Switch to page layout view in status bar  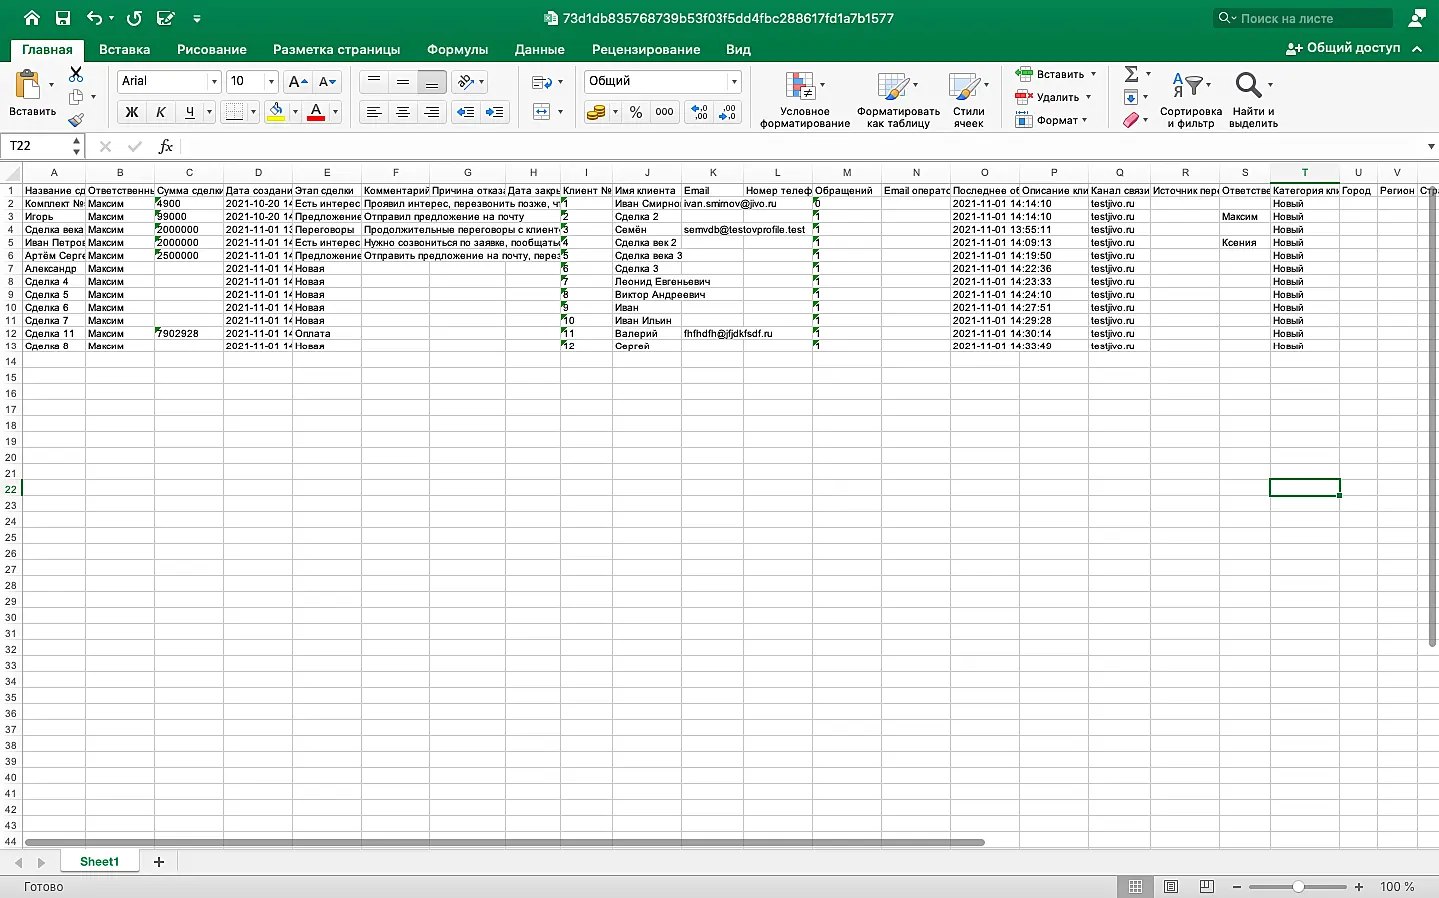coord(1171,887)
